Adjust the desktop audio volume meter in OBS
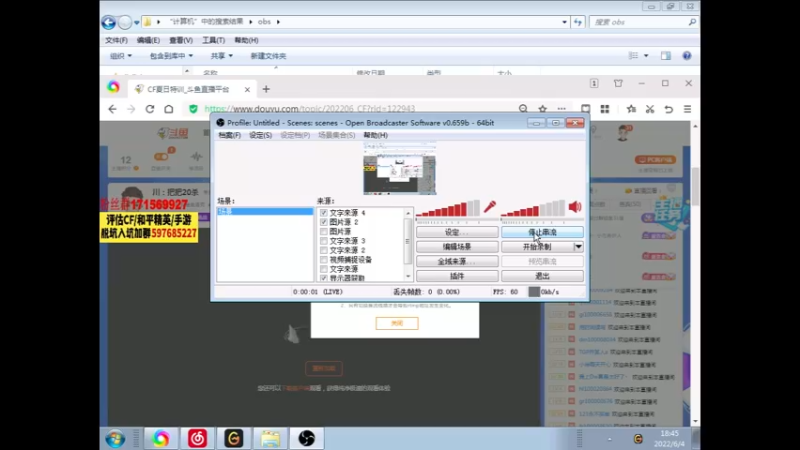 coord(533,208)
